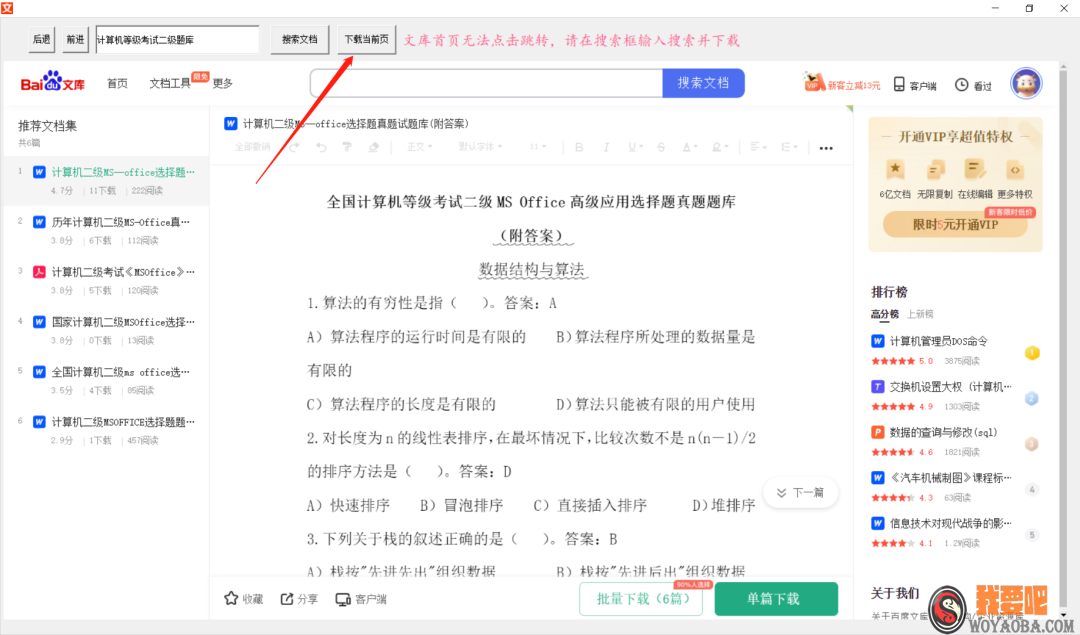The image size is (1080, 635).
Task: Click the bold B formatting icon
Action: click(x=579, y=147)
